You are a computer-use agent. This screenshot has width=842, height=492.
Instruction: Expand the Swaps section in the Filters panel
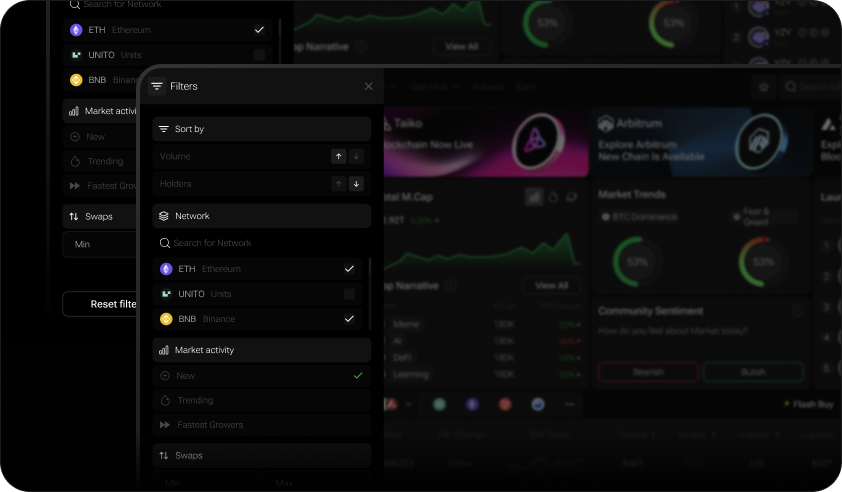pos(261,456)
